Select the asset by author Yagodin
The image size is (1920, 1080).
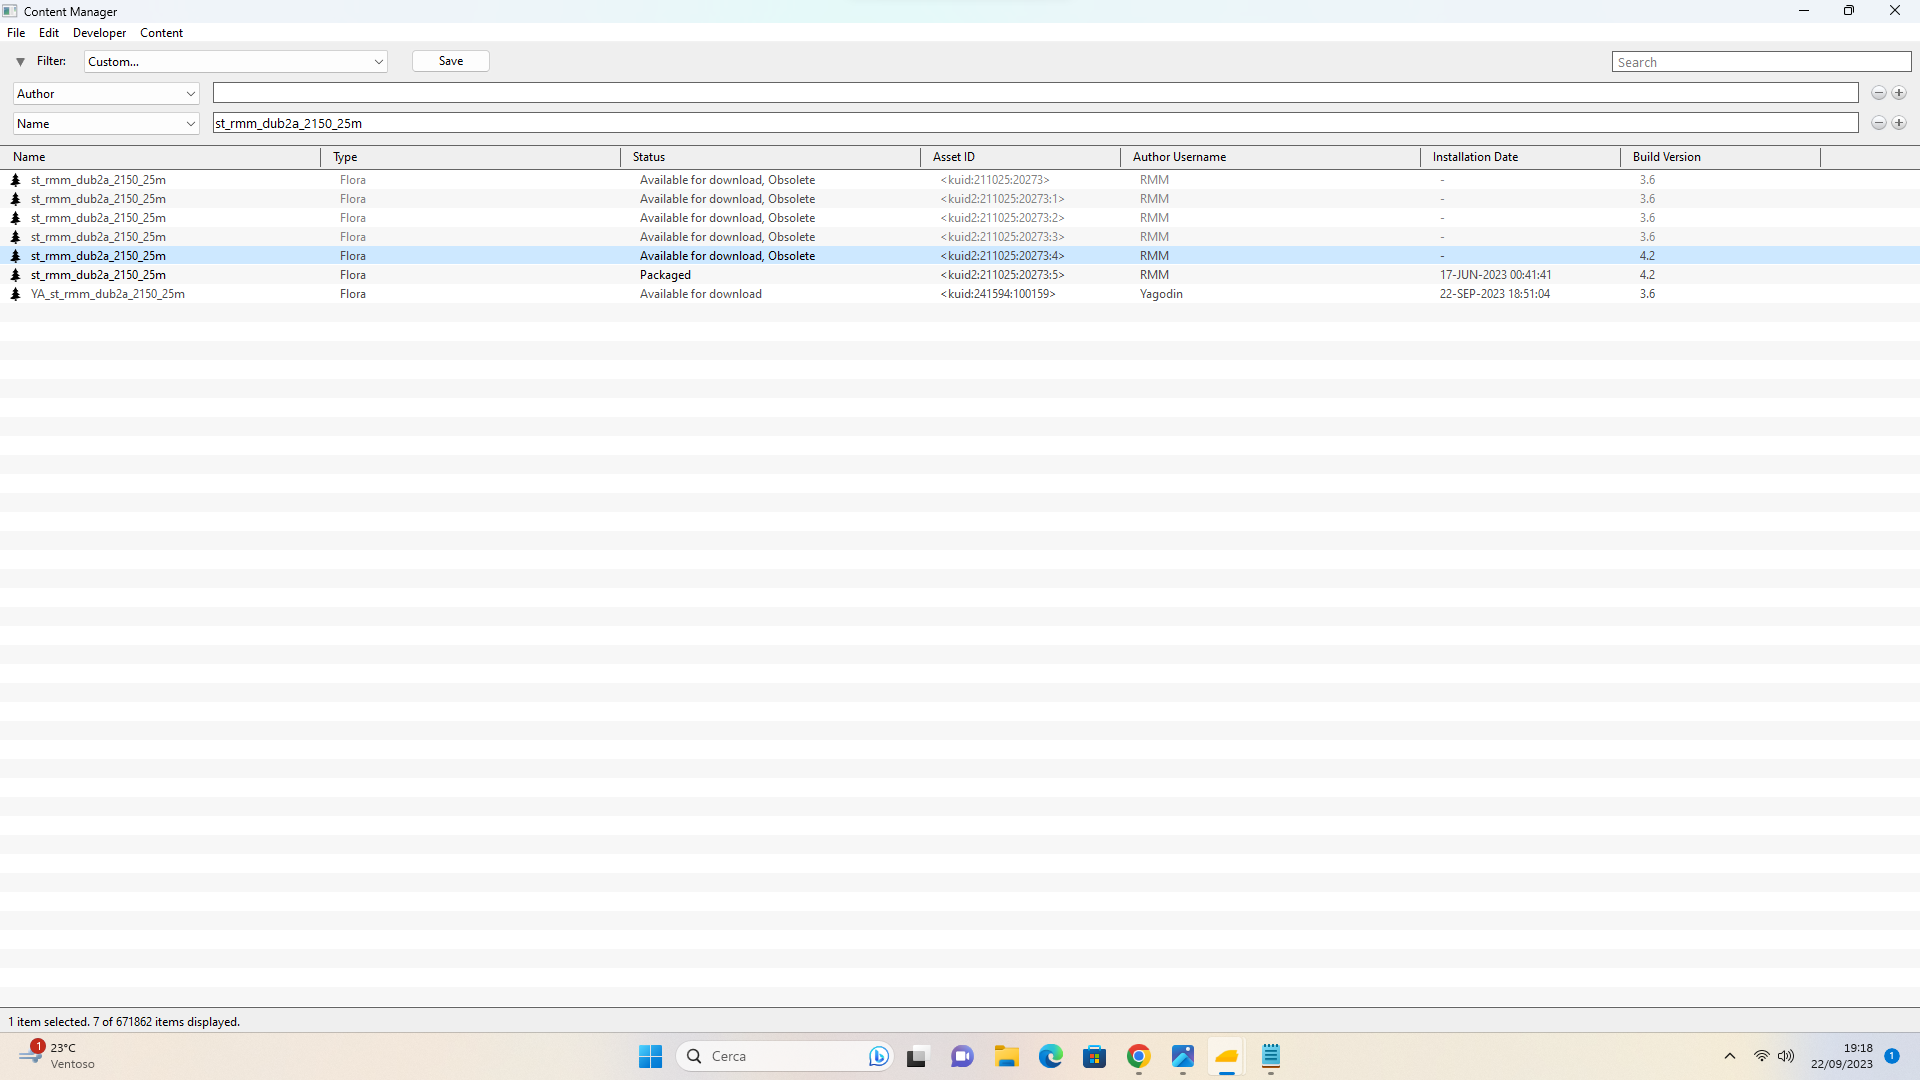960,294
